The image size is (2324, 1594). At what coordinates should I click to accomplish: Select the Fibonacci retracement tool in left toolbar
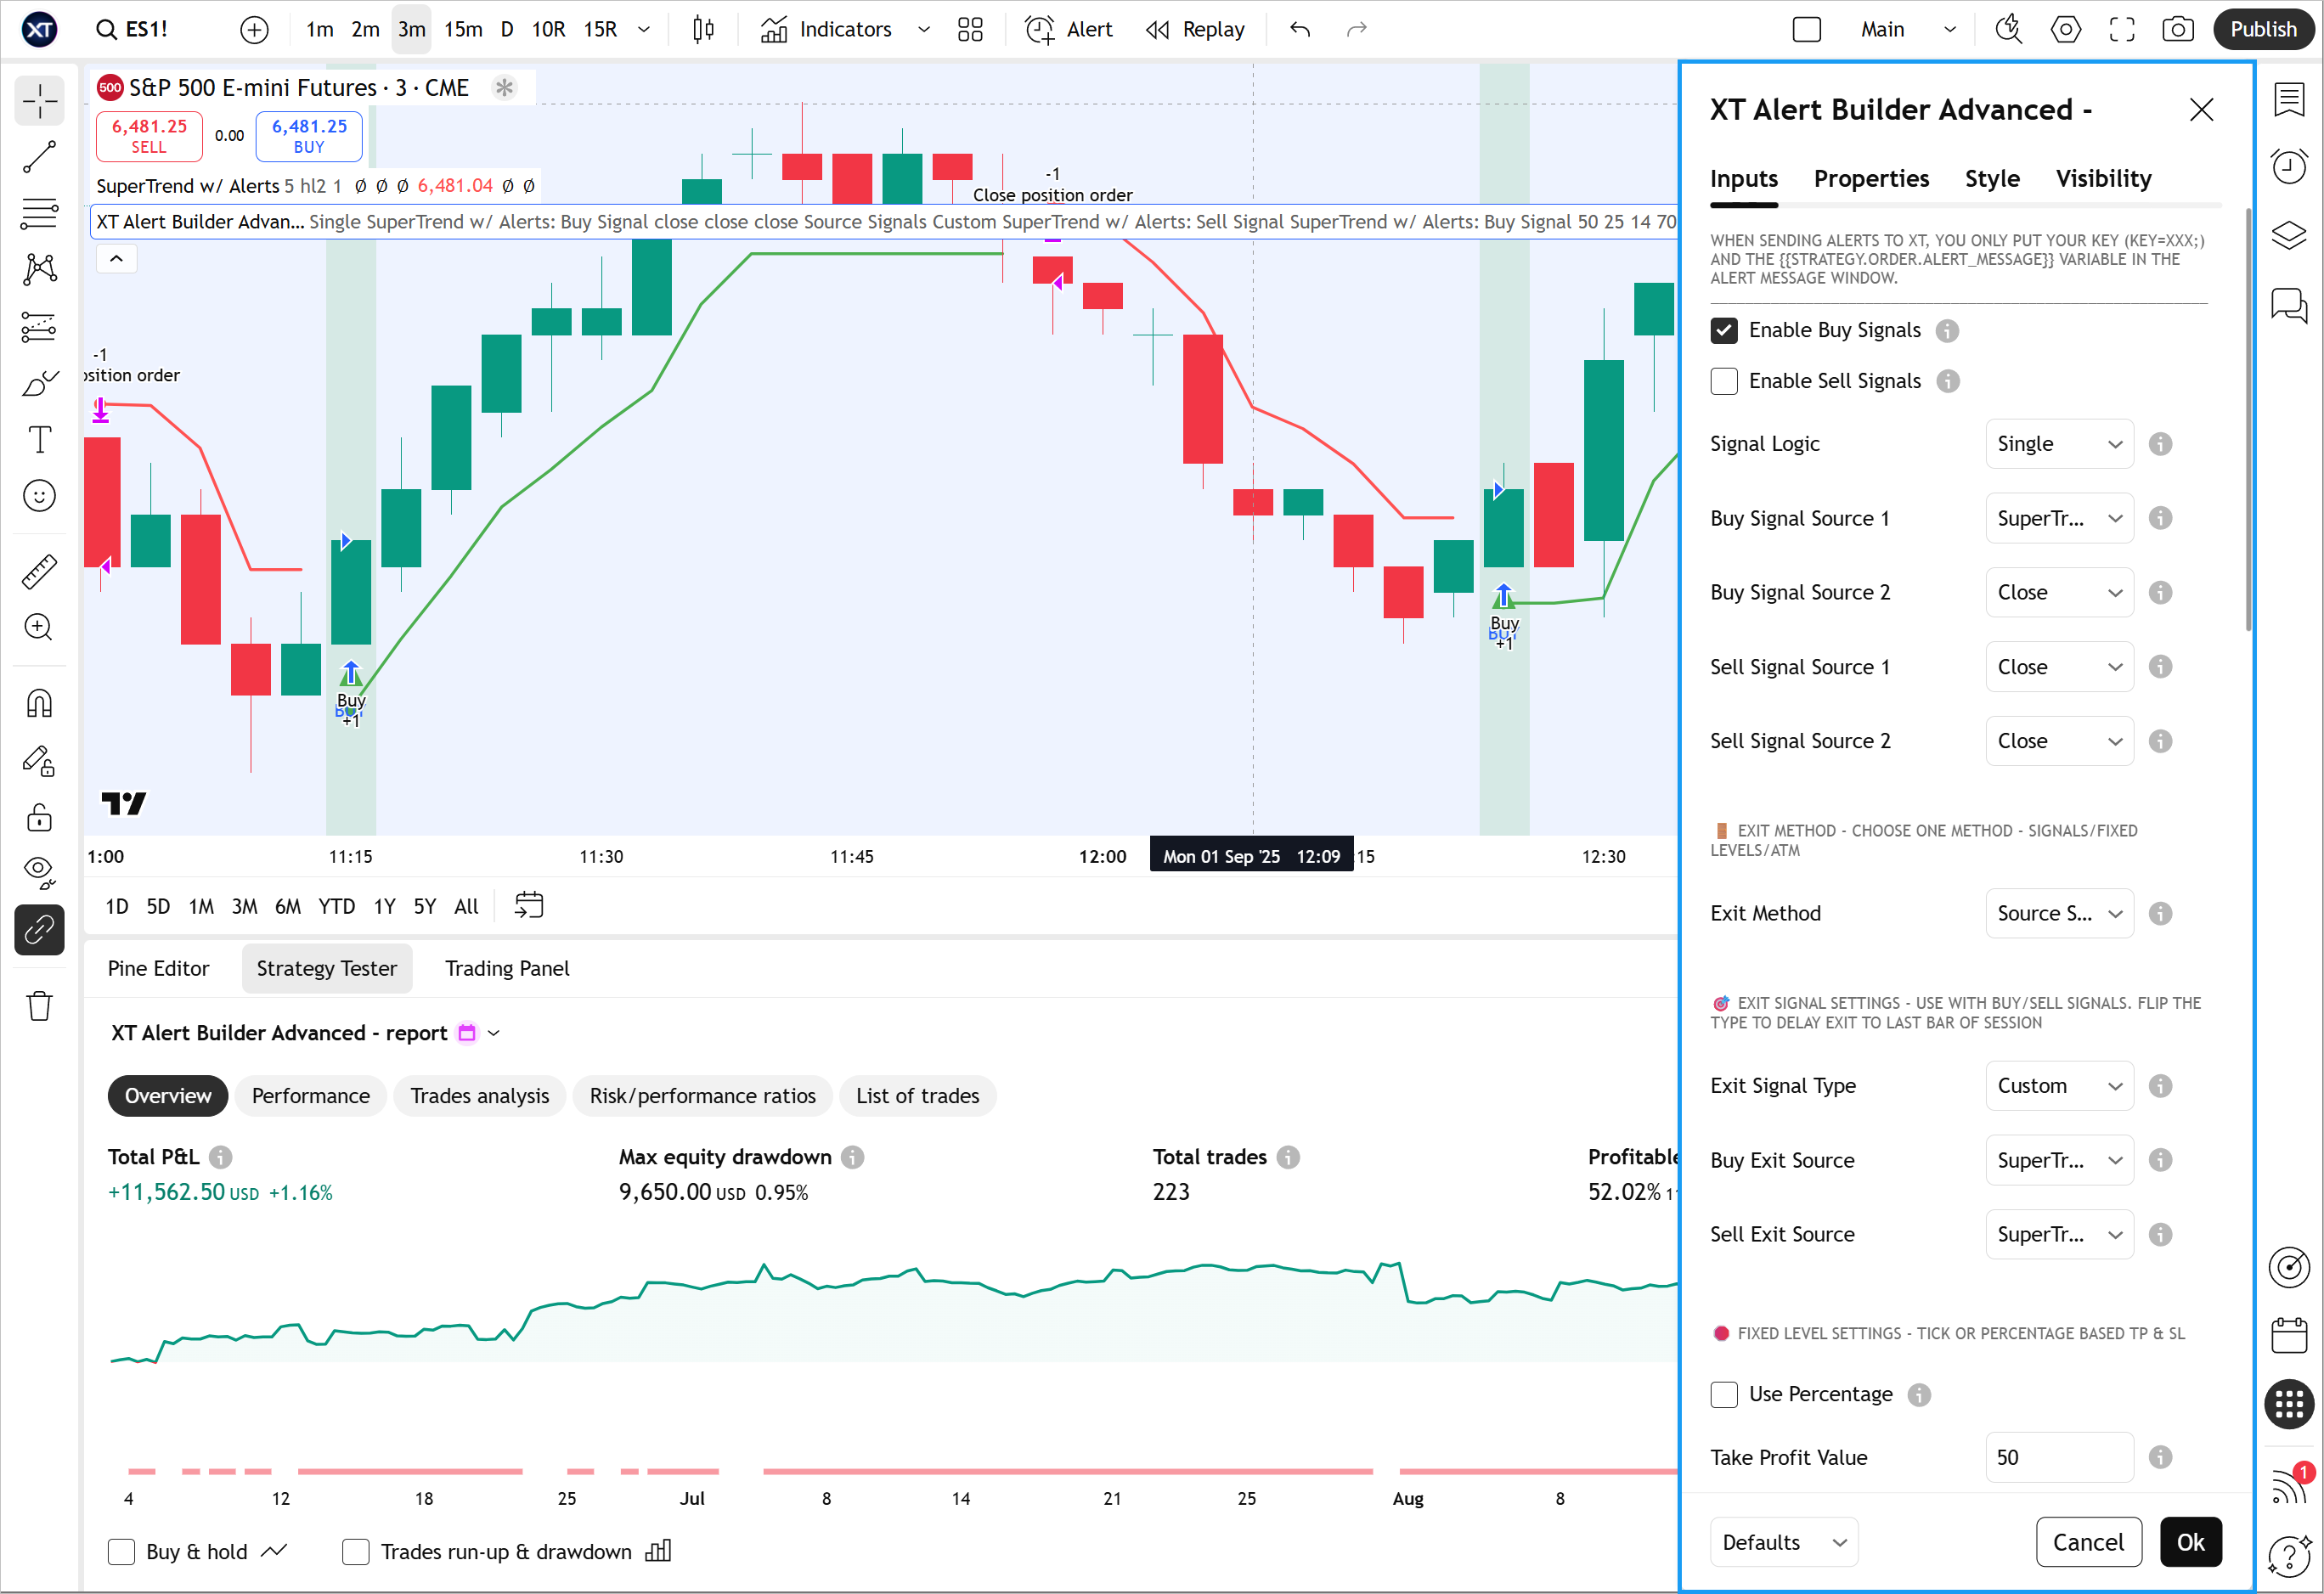pos(39,213)
